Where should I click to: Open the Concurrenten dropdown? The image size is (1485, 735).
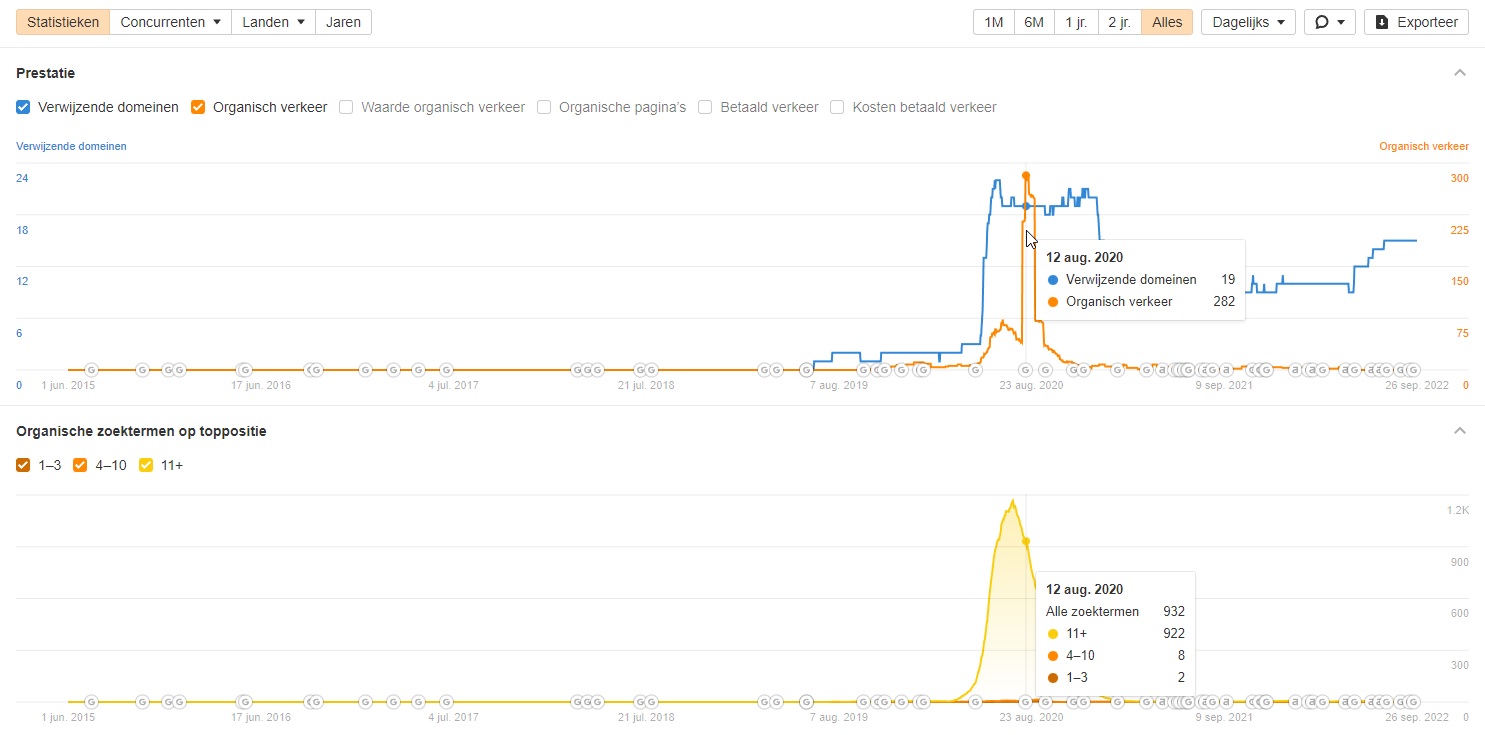tap(170, 22)
